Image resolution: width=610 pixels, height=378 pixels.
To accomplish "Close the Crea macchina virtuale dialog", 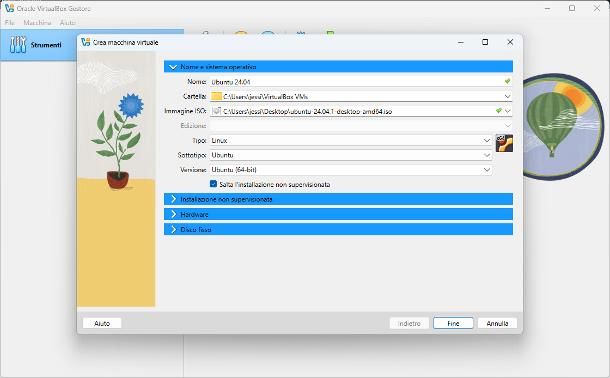I will pos(510,42).
